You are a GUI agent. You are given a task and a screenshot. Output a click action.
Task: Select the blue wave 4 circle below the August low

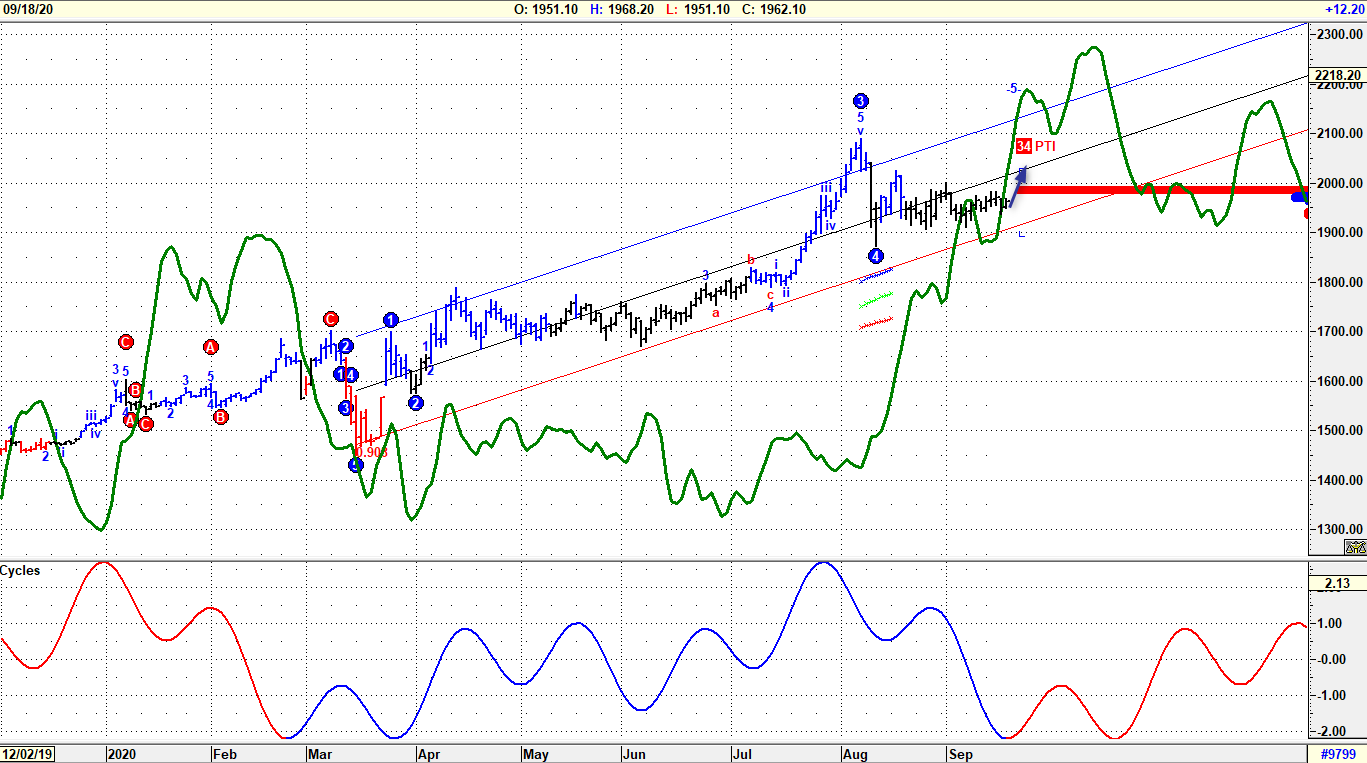click(875, 256)
